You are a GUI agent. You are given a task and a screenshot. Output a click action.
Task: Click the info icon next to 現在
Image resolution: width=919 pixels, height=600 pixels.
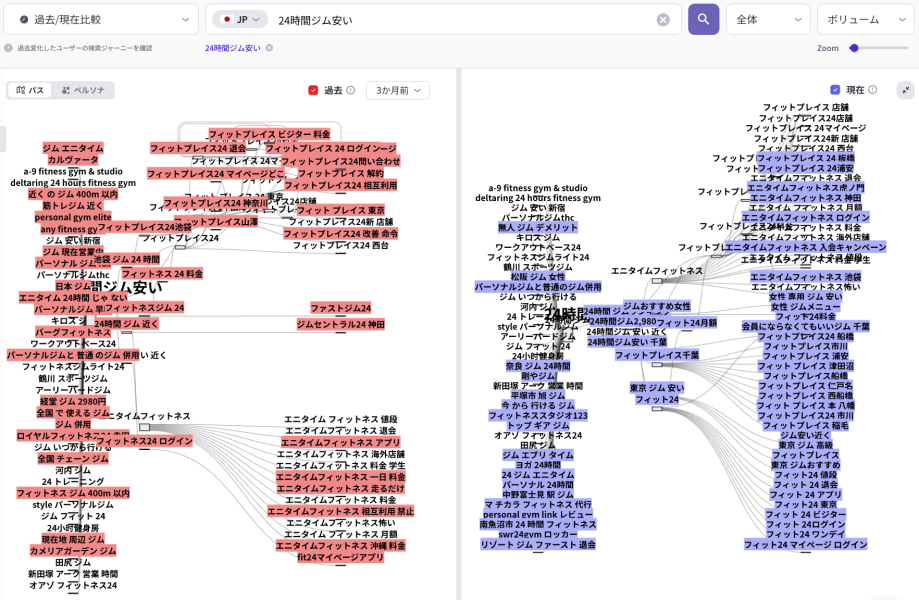coord(872,90)
